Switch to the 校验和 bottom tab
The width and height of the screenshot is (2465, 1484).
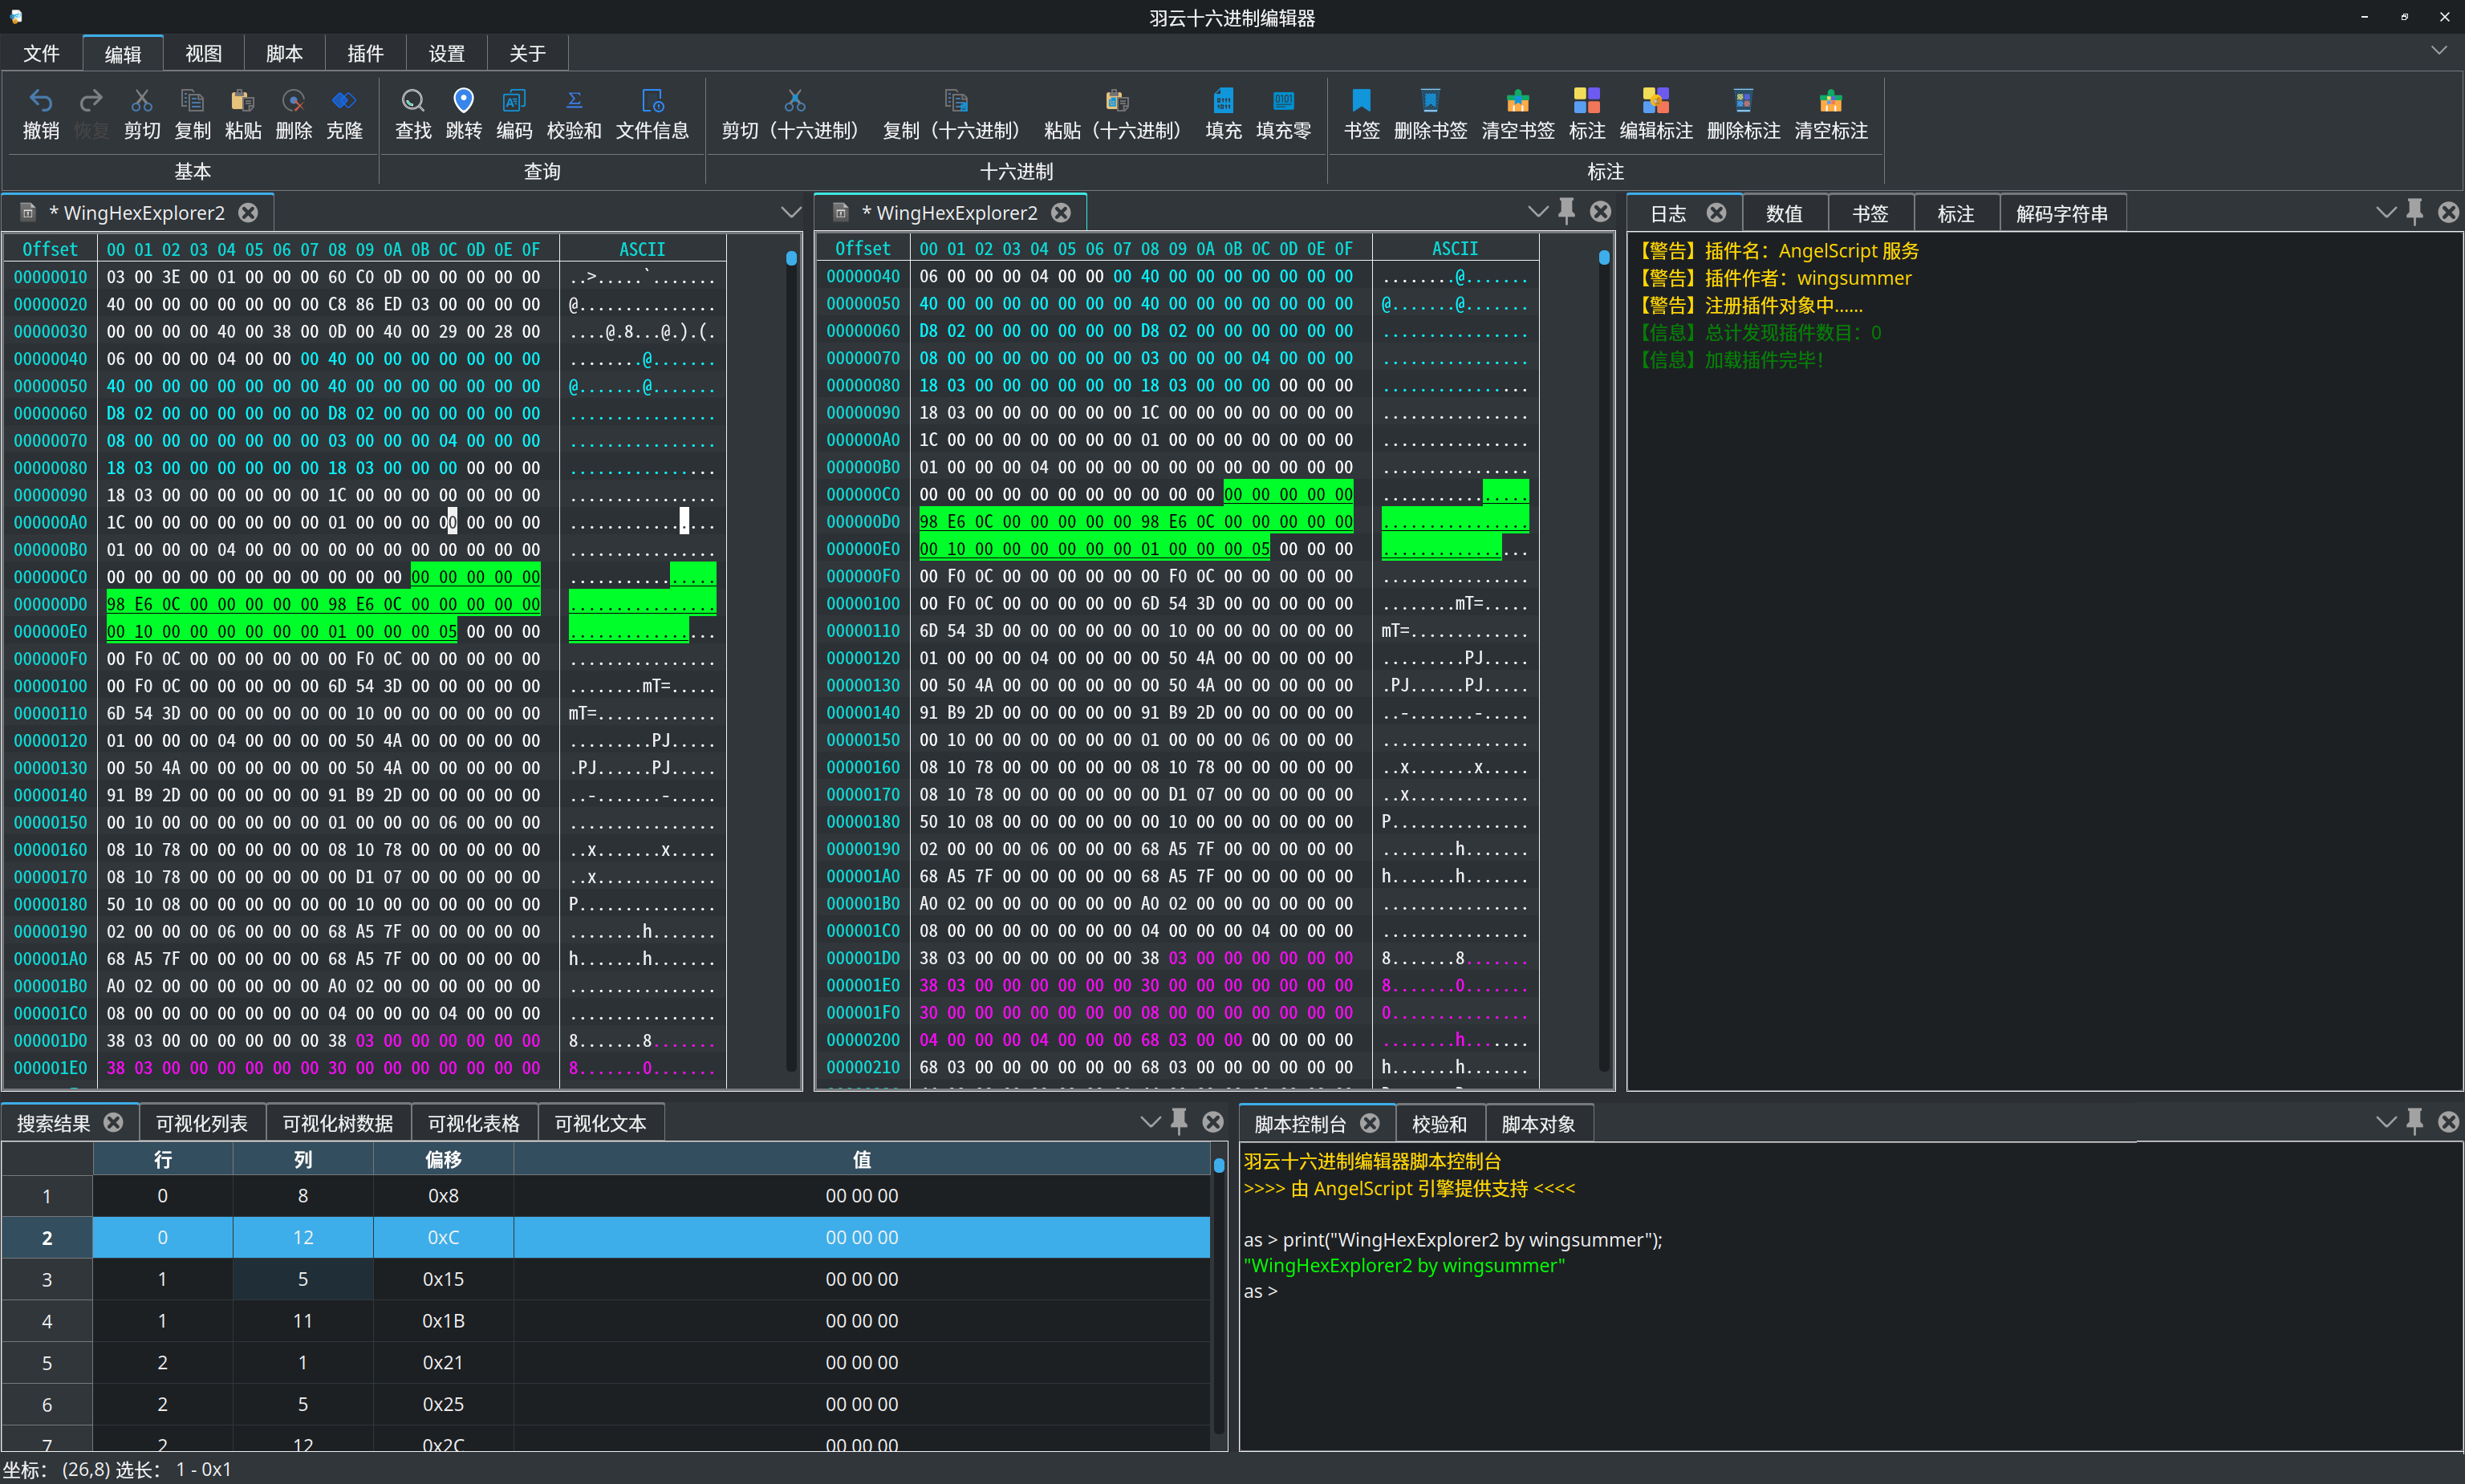tap(1439, 1124)
